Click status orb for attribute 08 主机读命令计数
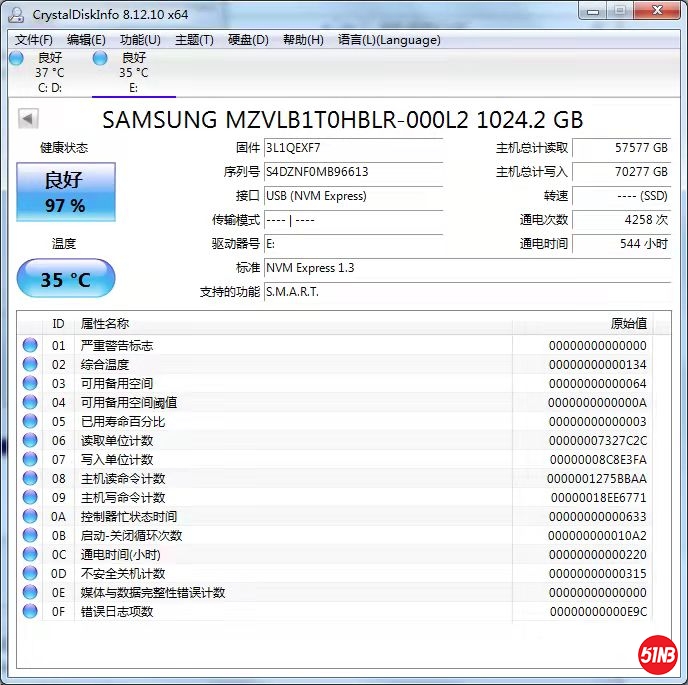This screenshot has height=685, width=688. [30, 478]
